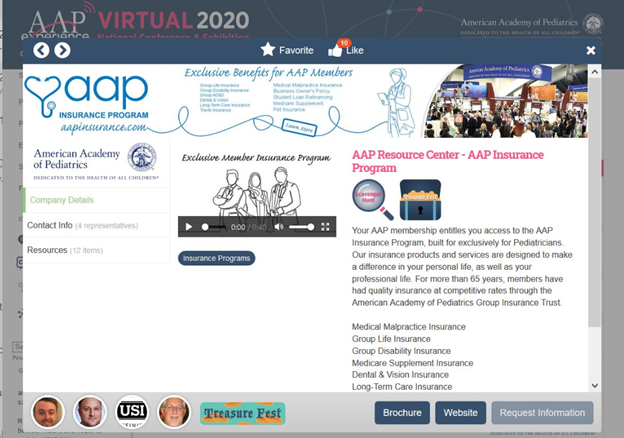Click the Favorite star icon
The height and width of the screenshot is (438, 624).
click(x=268, y=50)
